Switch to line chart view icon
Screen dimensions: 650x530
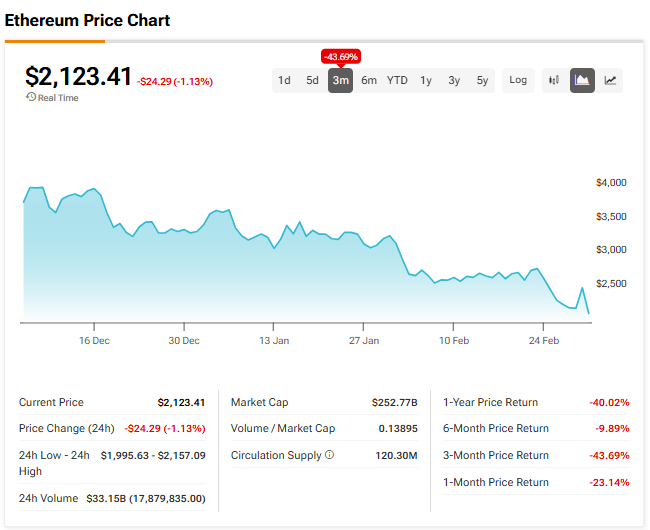610,80
